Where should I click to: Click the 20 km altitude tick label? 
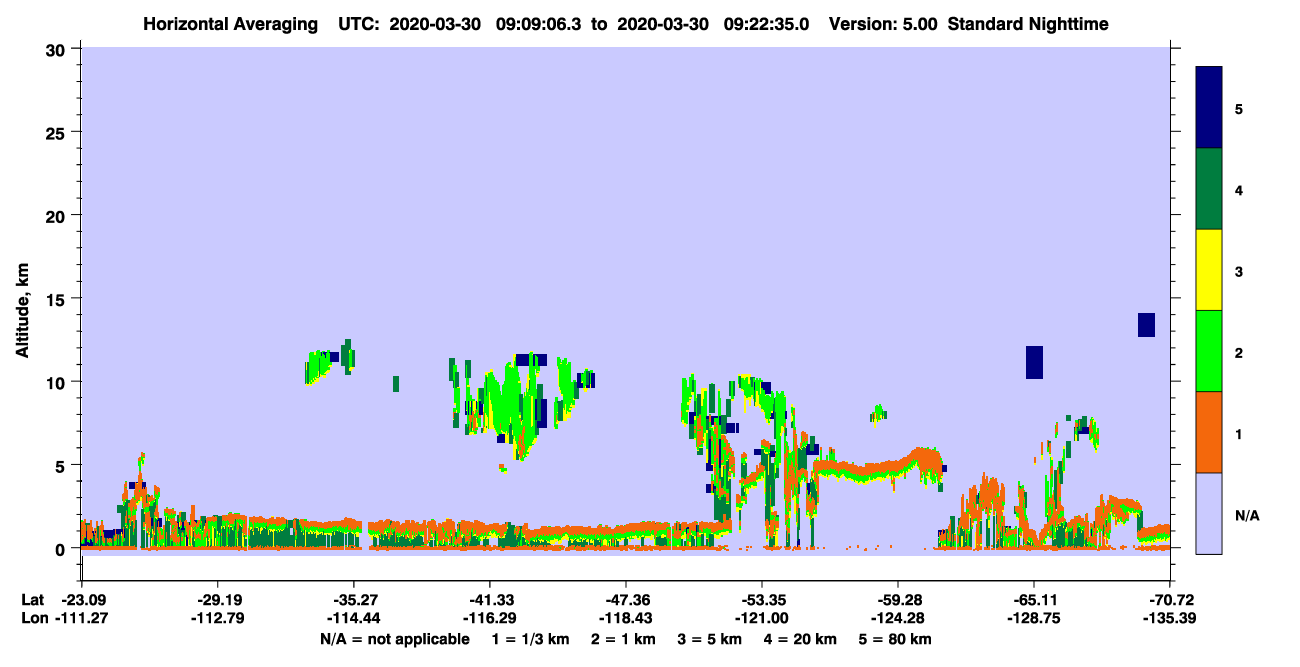click(58, 215)
